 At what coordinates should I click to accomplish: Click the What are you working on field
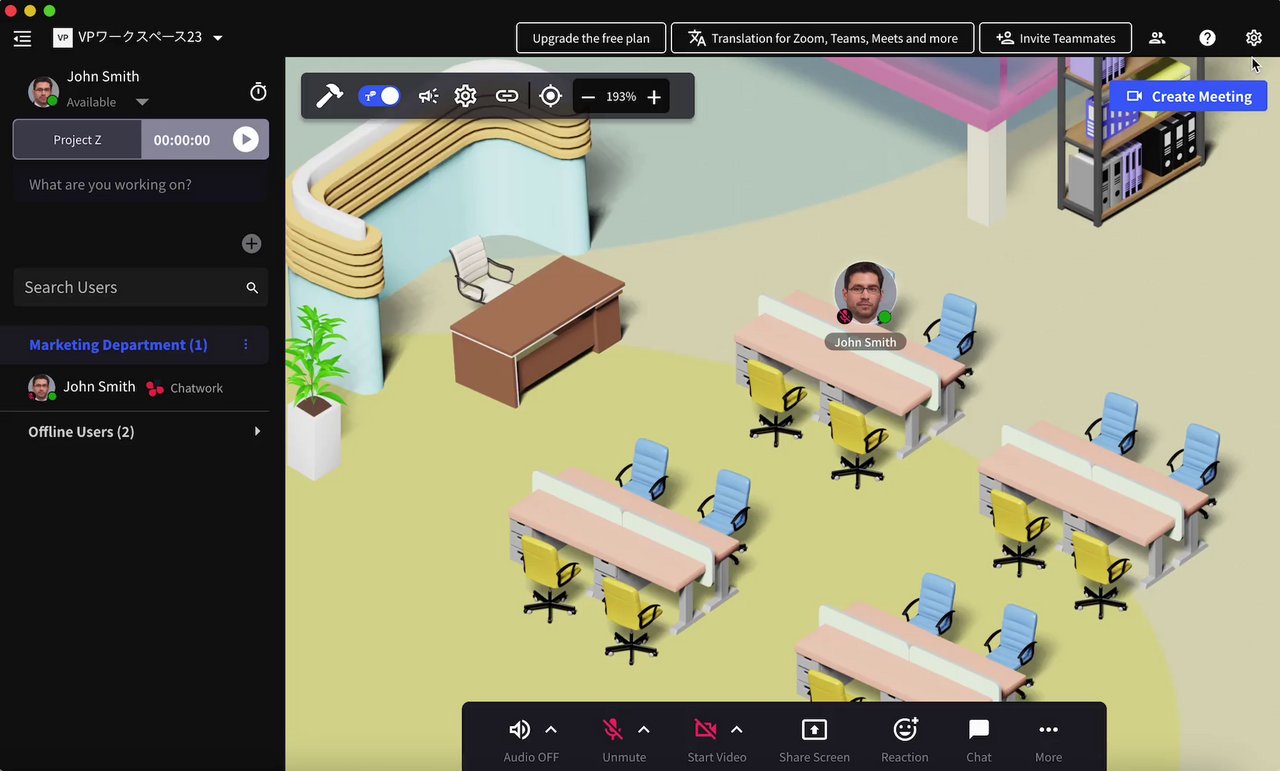pyautogui.click(x=141, y=185)
